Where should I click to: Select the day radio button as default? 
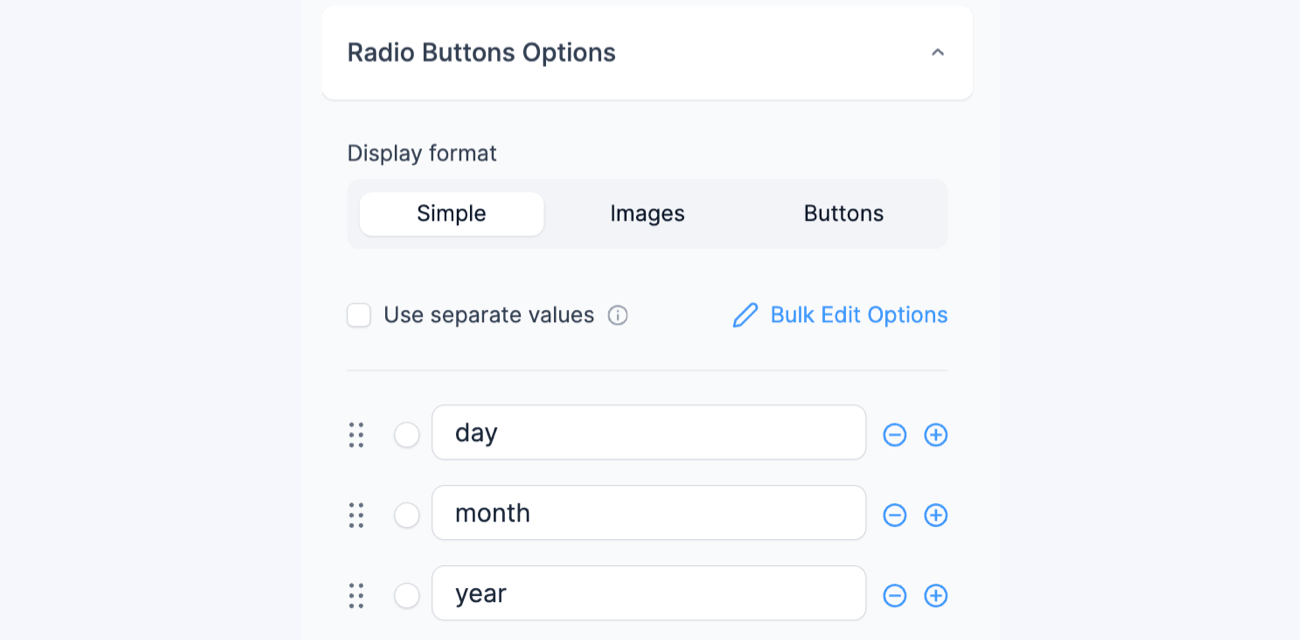click(x=407, y=435)
